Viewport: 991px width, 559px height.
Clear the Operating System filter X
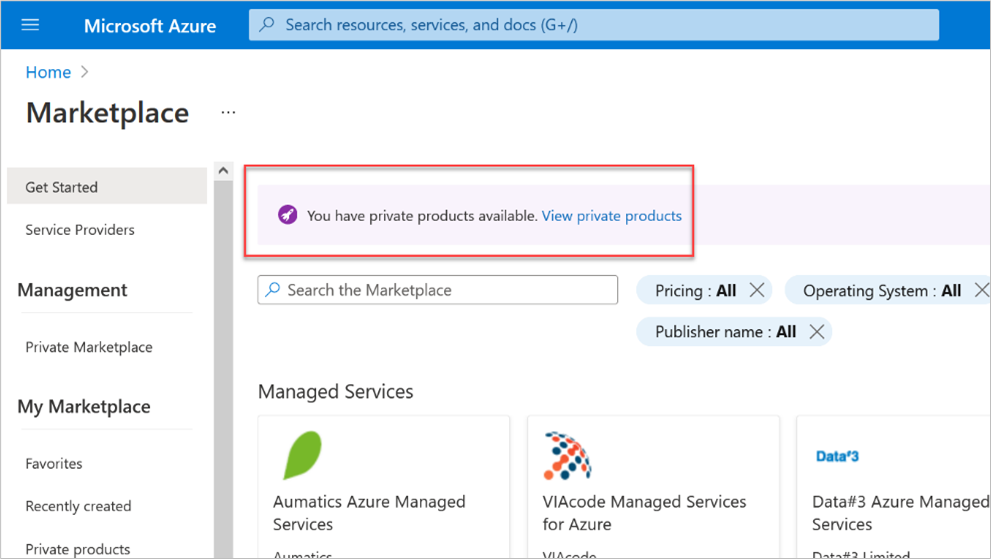coord(981,291)
